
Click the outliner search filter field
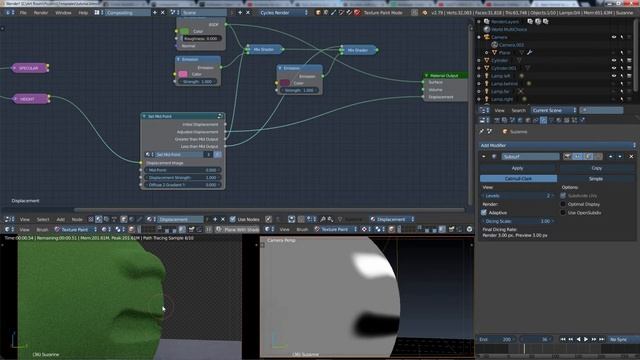pos(601,110)
